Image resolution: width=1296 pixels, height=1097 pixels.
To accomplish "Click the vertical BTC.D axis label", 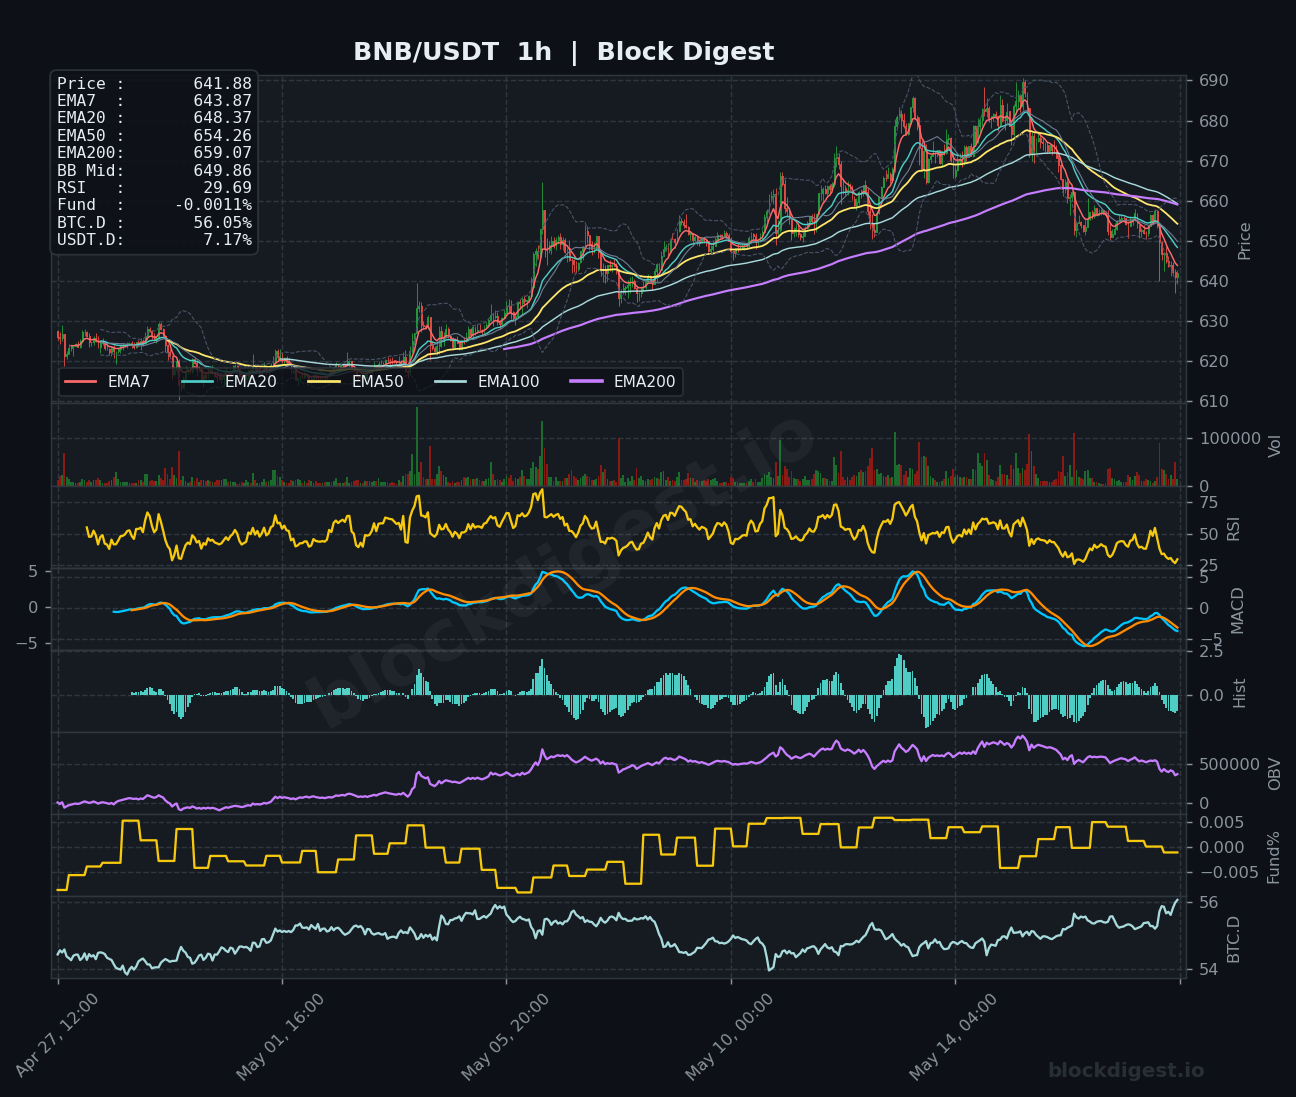I will pyautogui.click(x=1234, y=939).
